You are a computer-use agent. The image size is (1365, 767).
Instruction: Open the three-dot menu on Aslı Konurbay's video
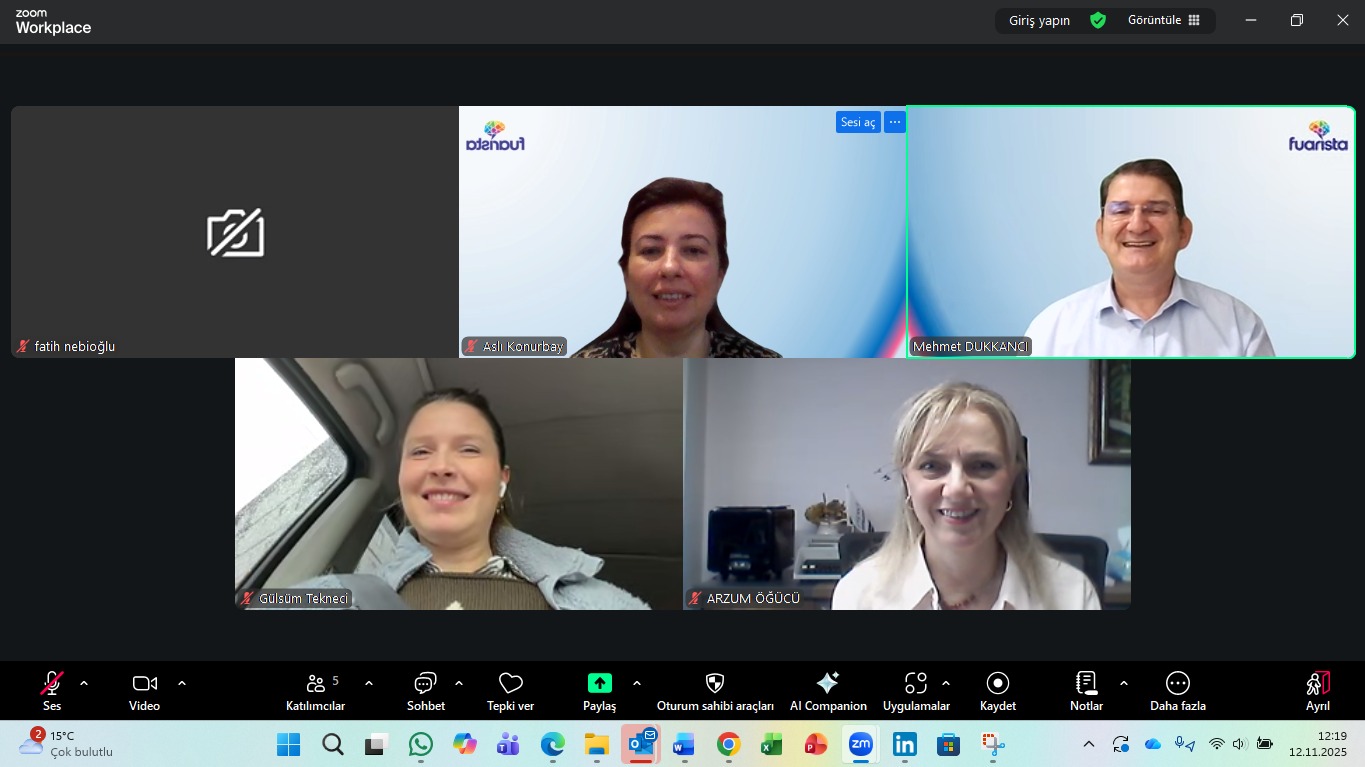pyautogui.click(x=894, y=122)
